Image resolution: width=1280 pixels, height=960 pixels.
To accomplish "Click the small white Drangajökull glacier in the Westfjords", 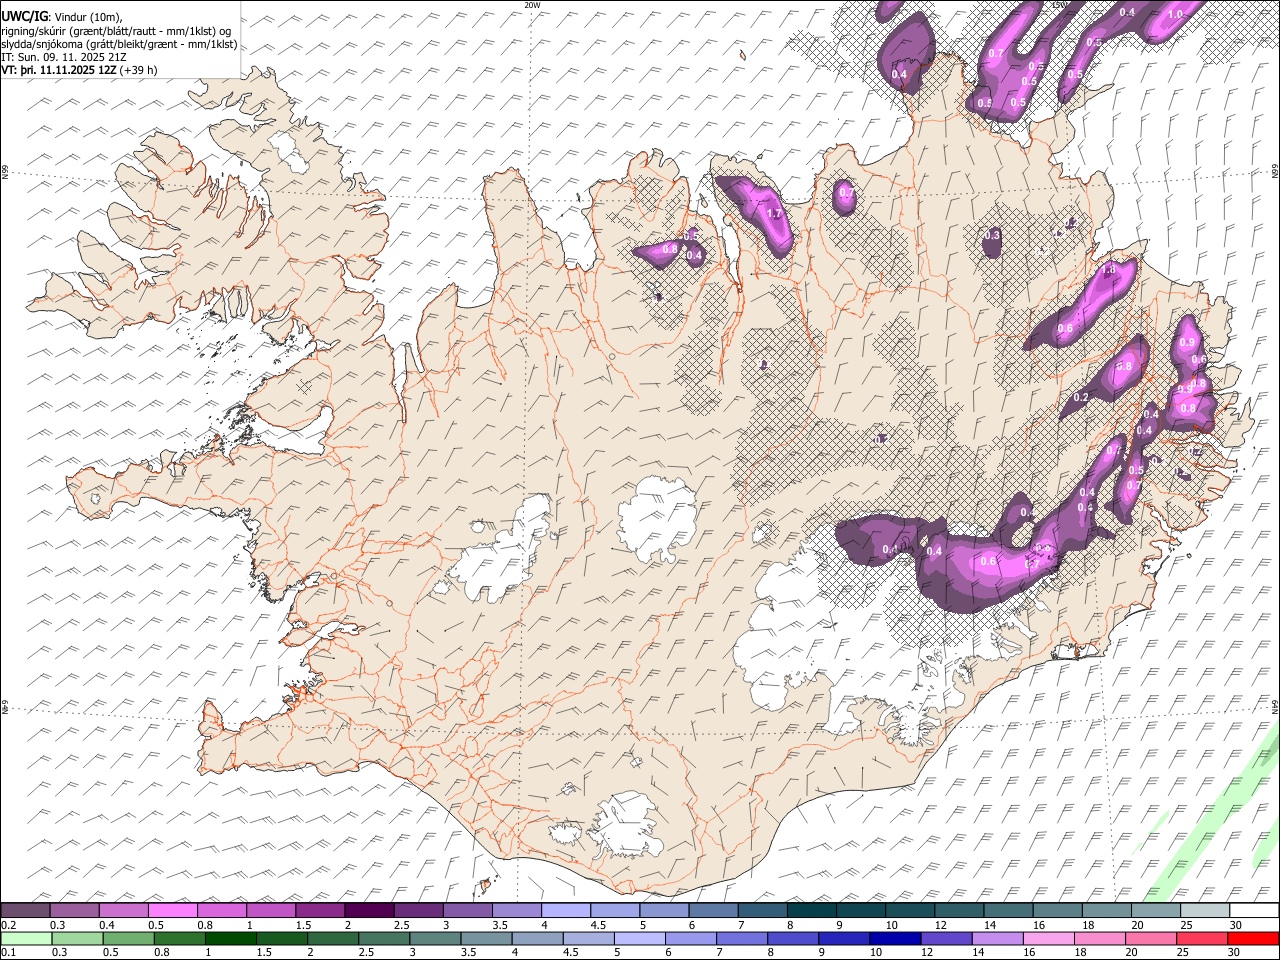I will pyautogui.click(x=290, y=150).
